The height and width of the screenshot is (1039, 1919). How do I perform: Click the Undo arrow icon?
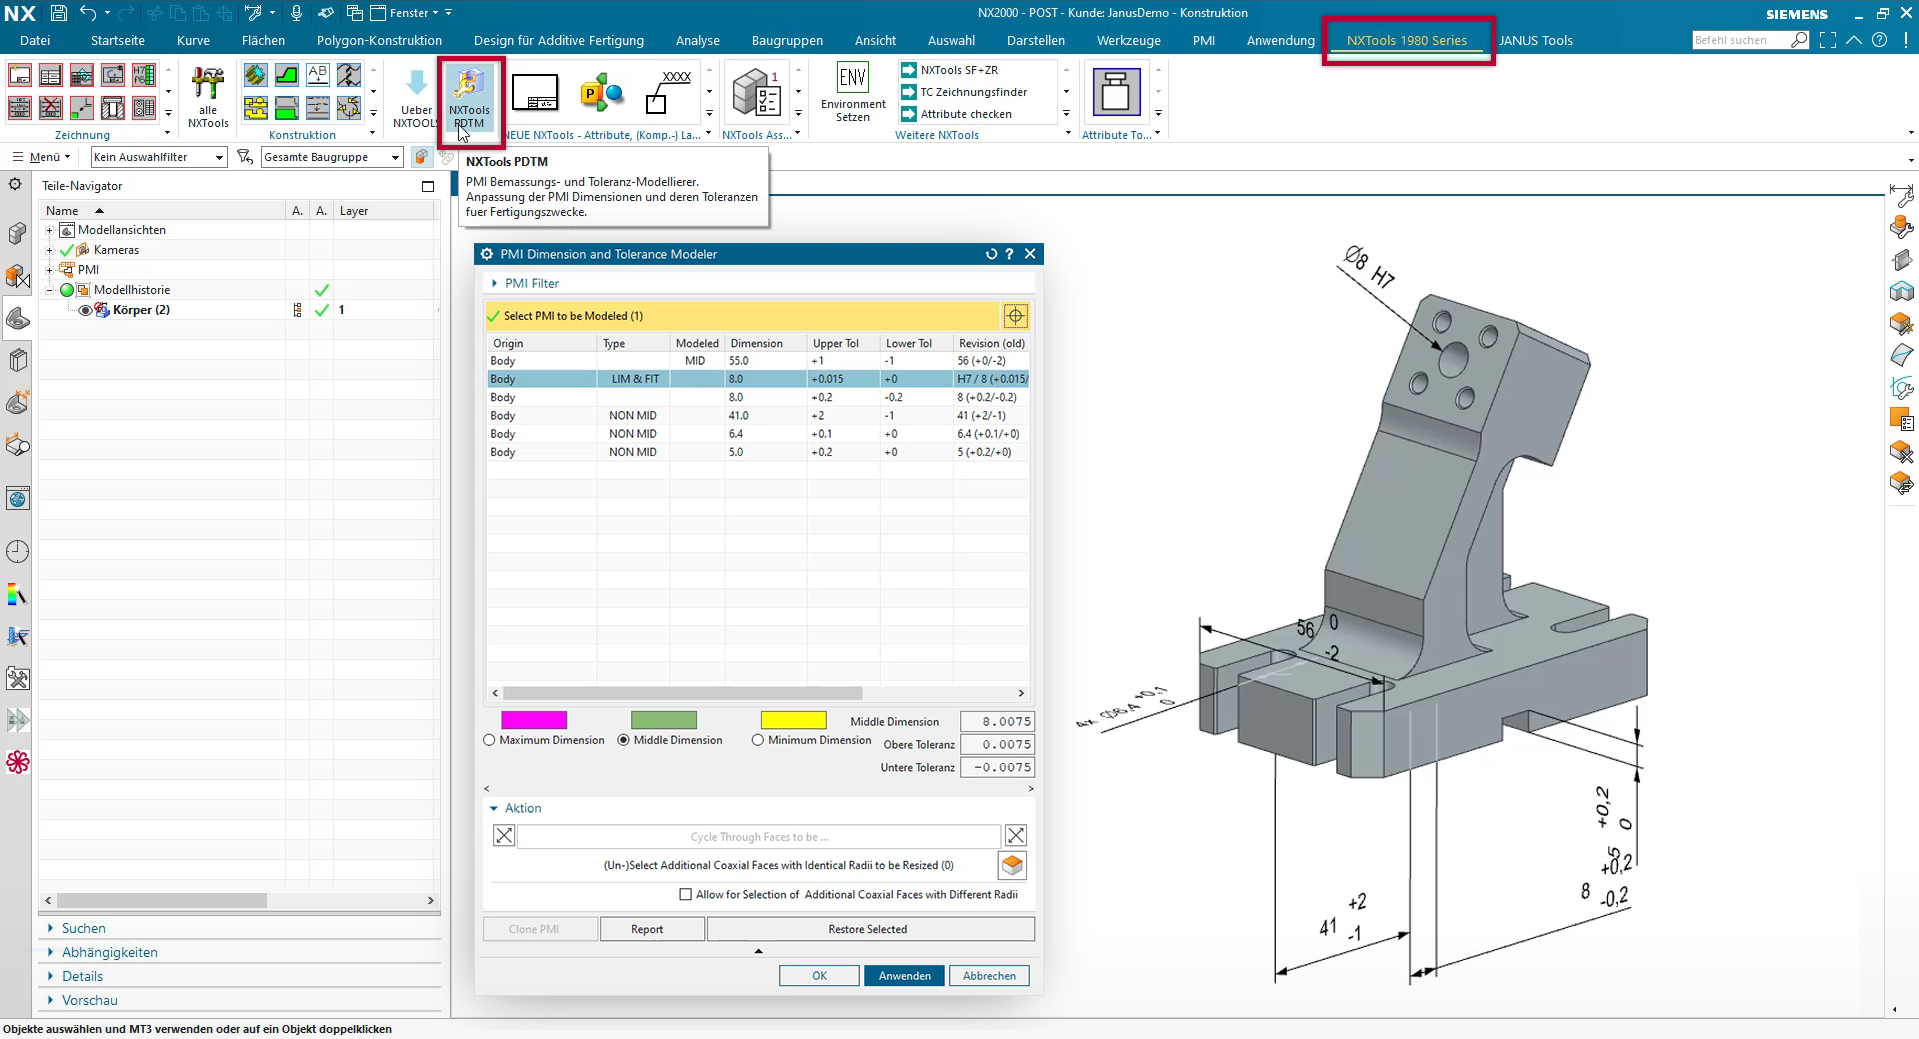point(88,13)
